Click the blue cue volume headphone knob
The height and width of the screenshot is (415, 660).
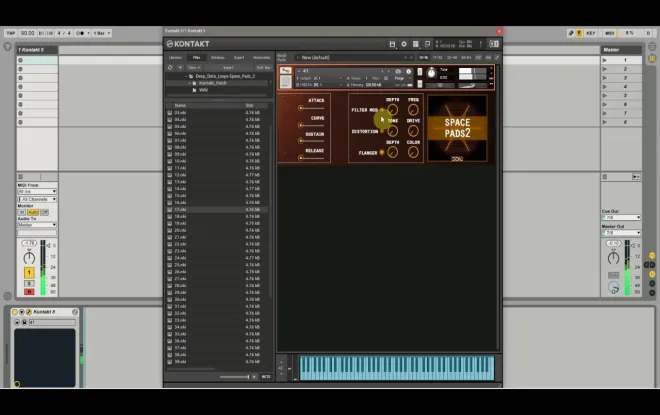coord(613,288)
